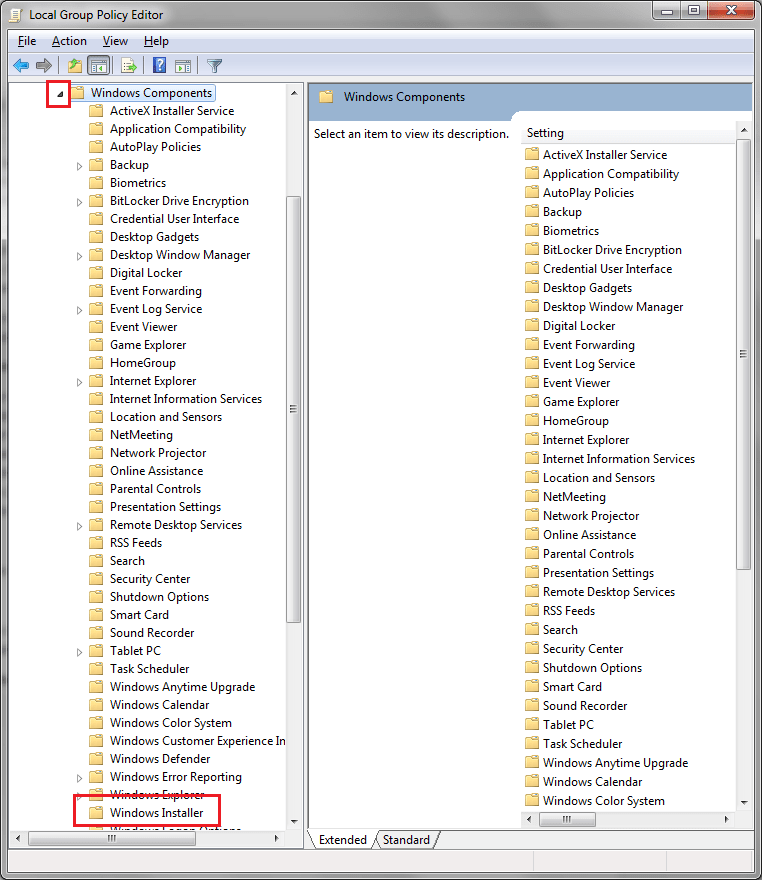Open Network Projector in right pane

coord(591,516)
